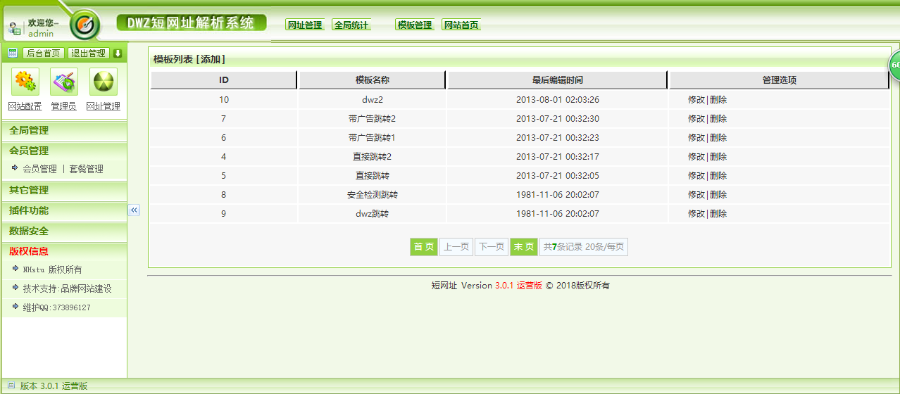Click the template name 安全检测跳转
Viewport: 900px width, 394px height.
(373, 195)
